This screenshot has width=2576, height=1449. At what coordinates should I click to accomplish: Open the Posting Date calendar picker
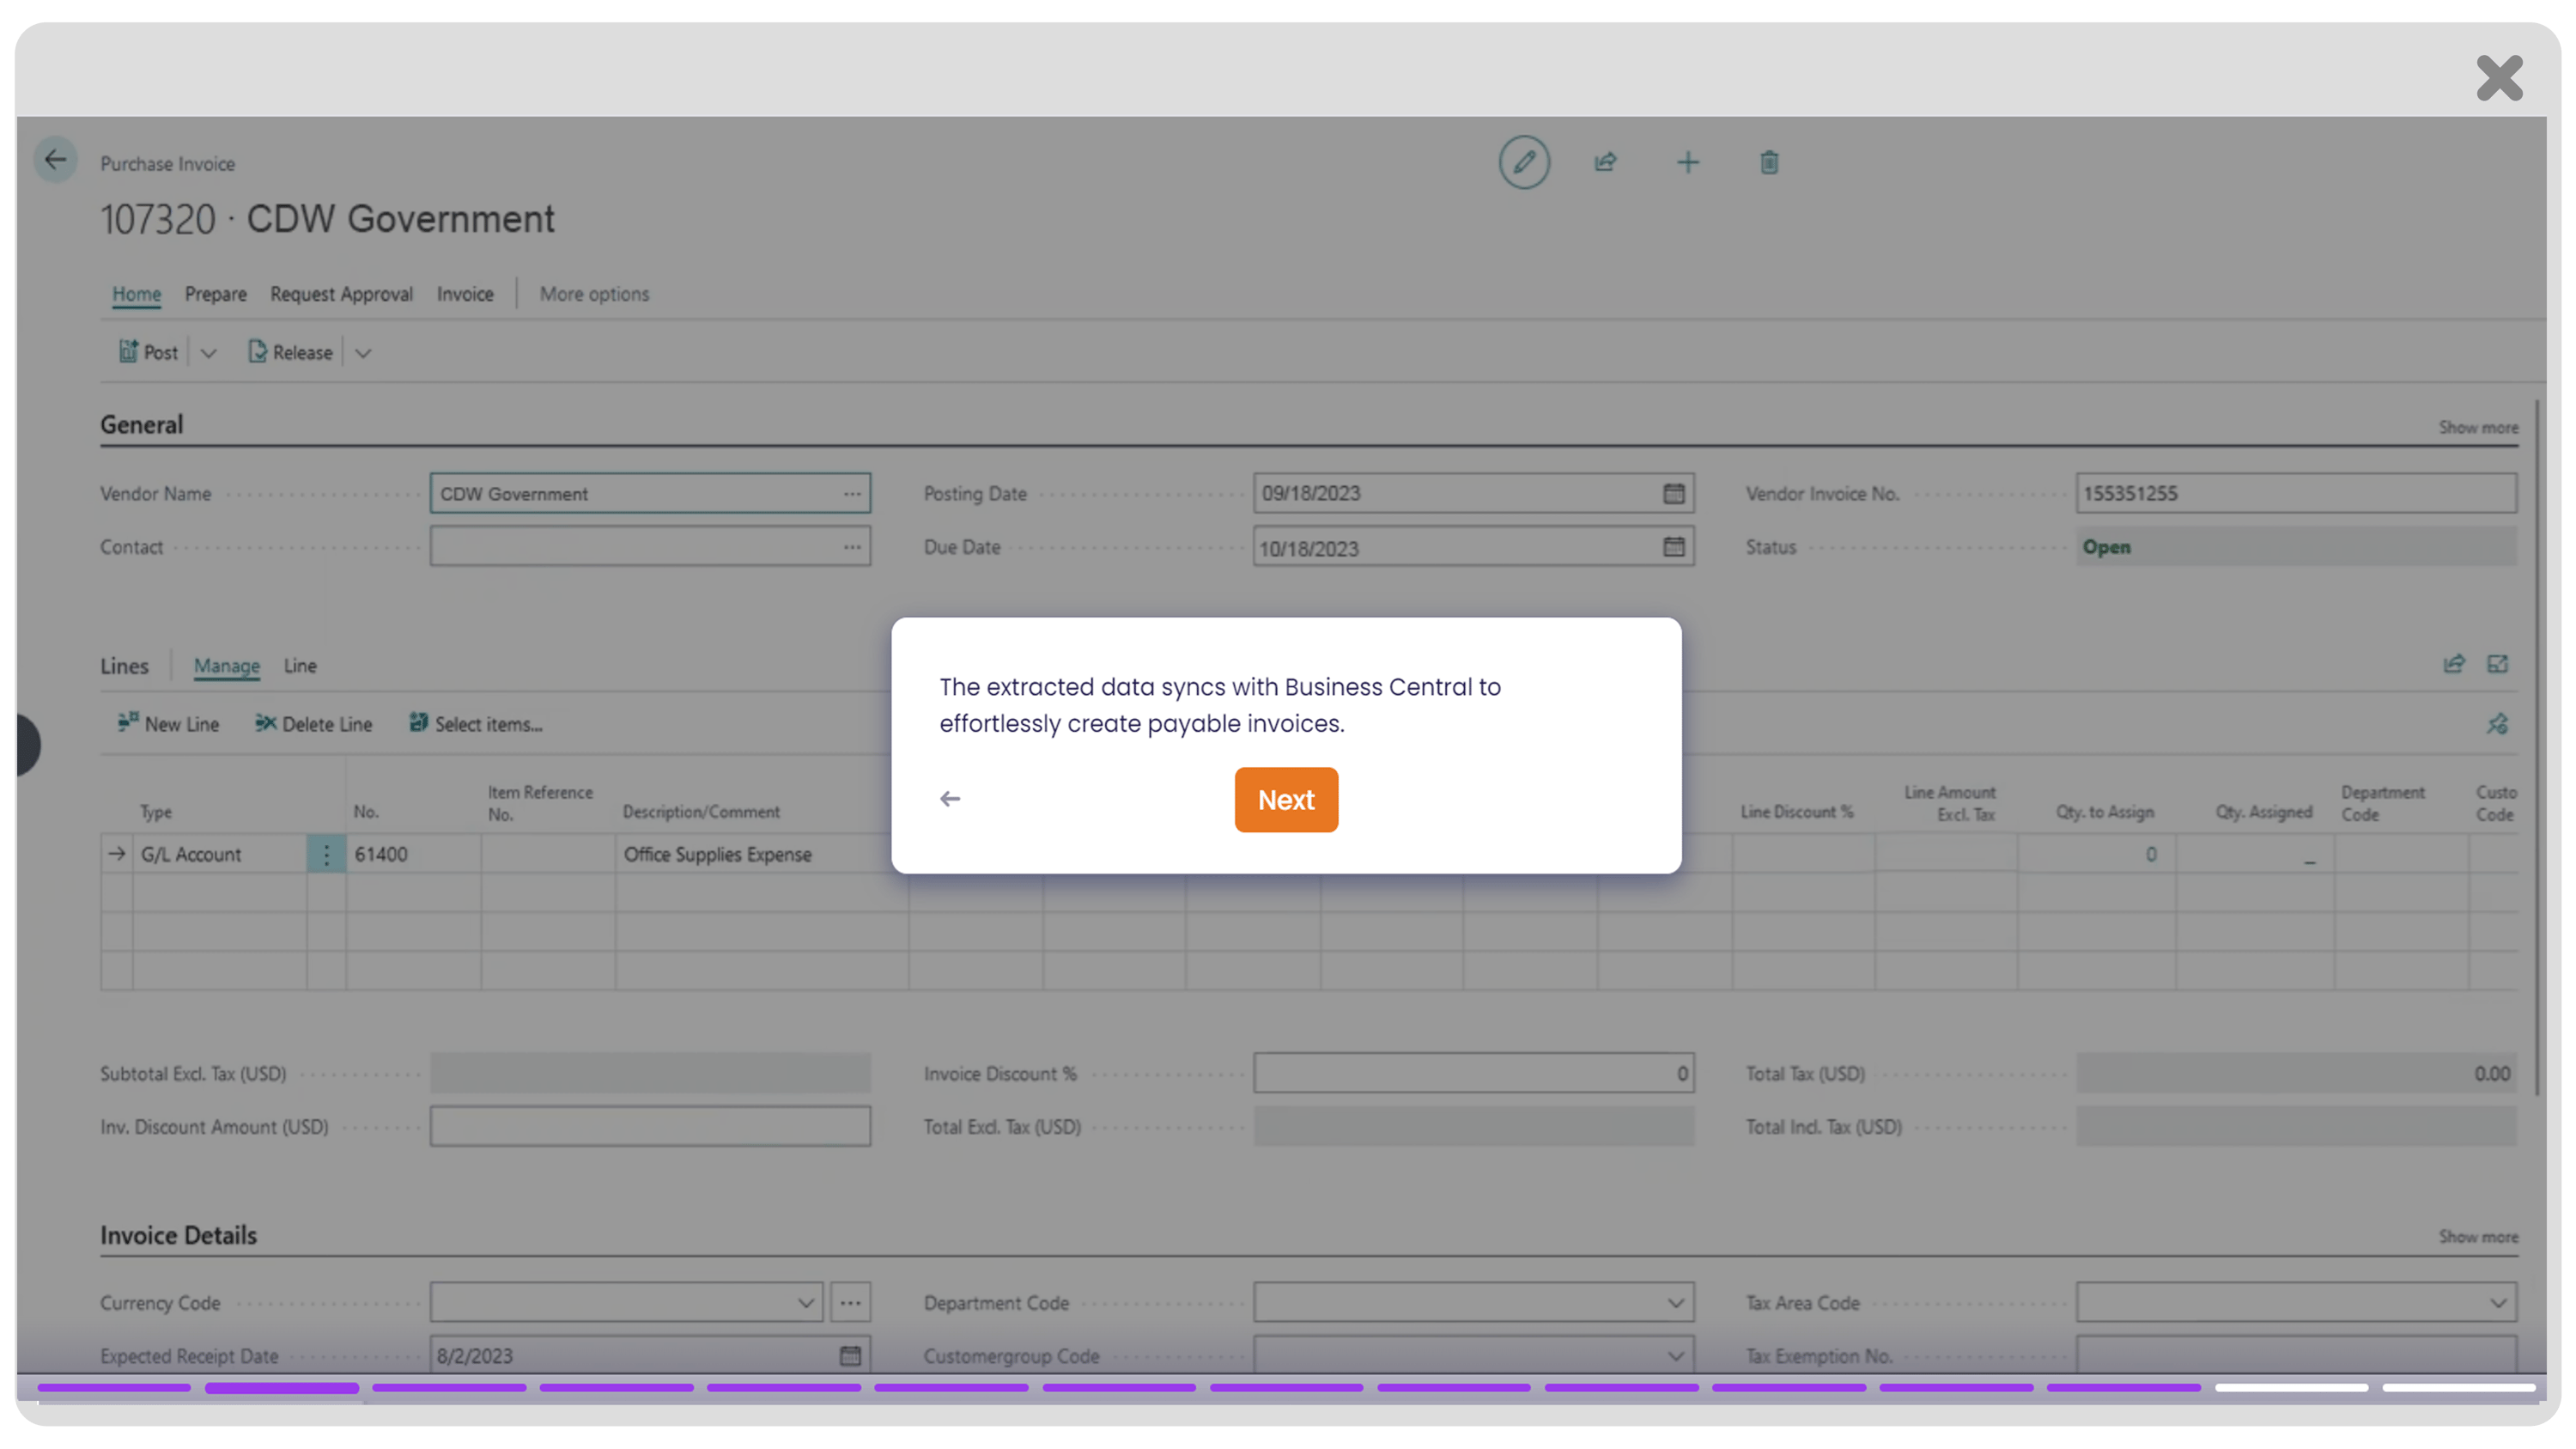click(1674, 492)
